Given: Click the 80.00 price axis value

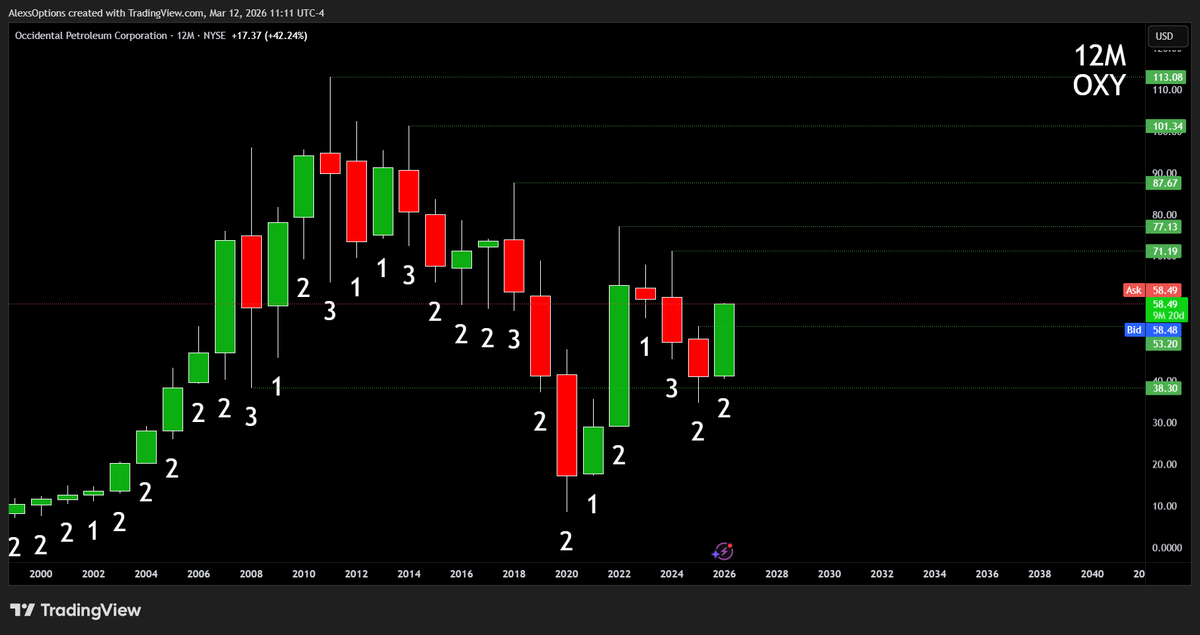Looking at the screenshot, I should coord(1166,214).
